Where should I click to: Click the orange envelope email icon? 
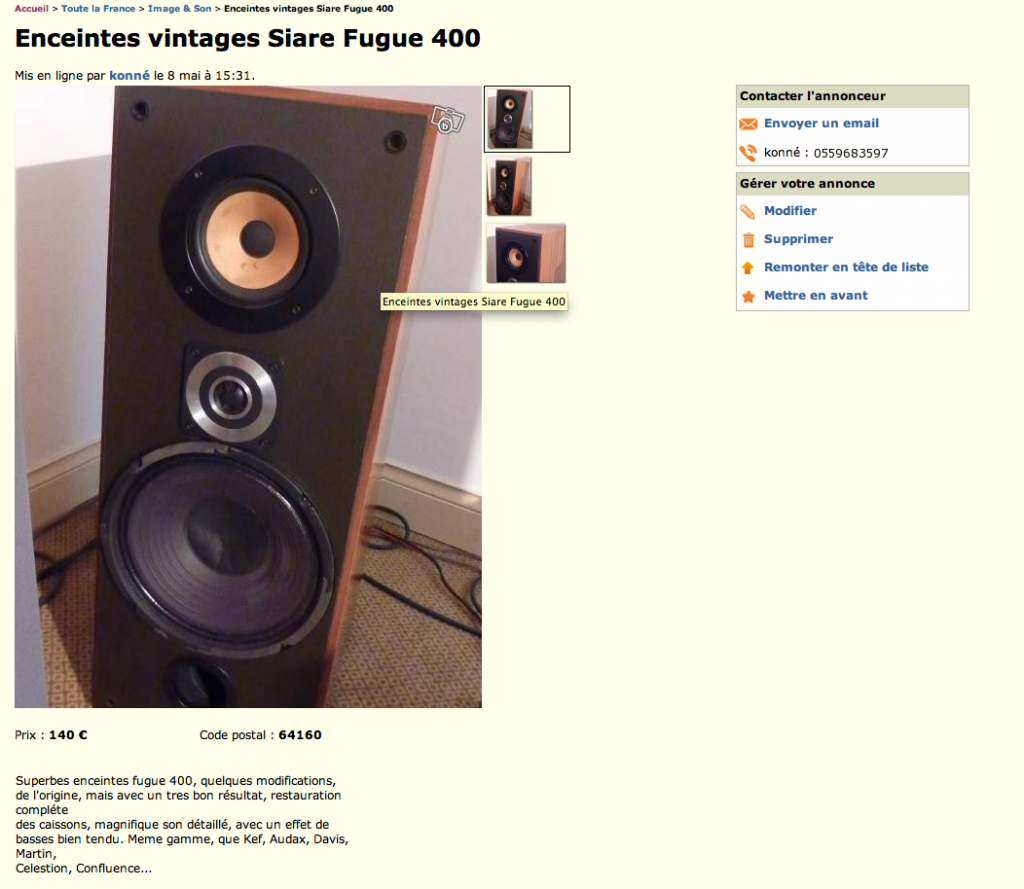[x=748, y=123]
